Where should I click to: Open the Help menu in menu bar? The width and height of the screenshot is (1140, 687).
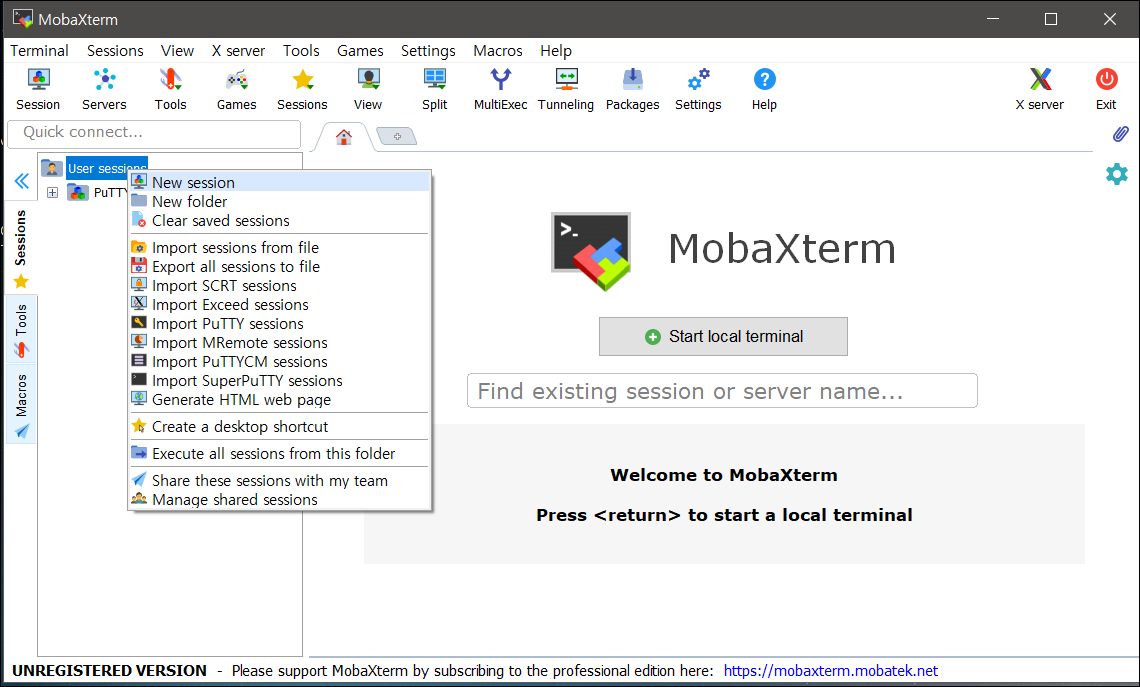pyautogui.click(x=555, y=51)
